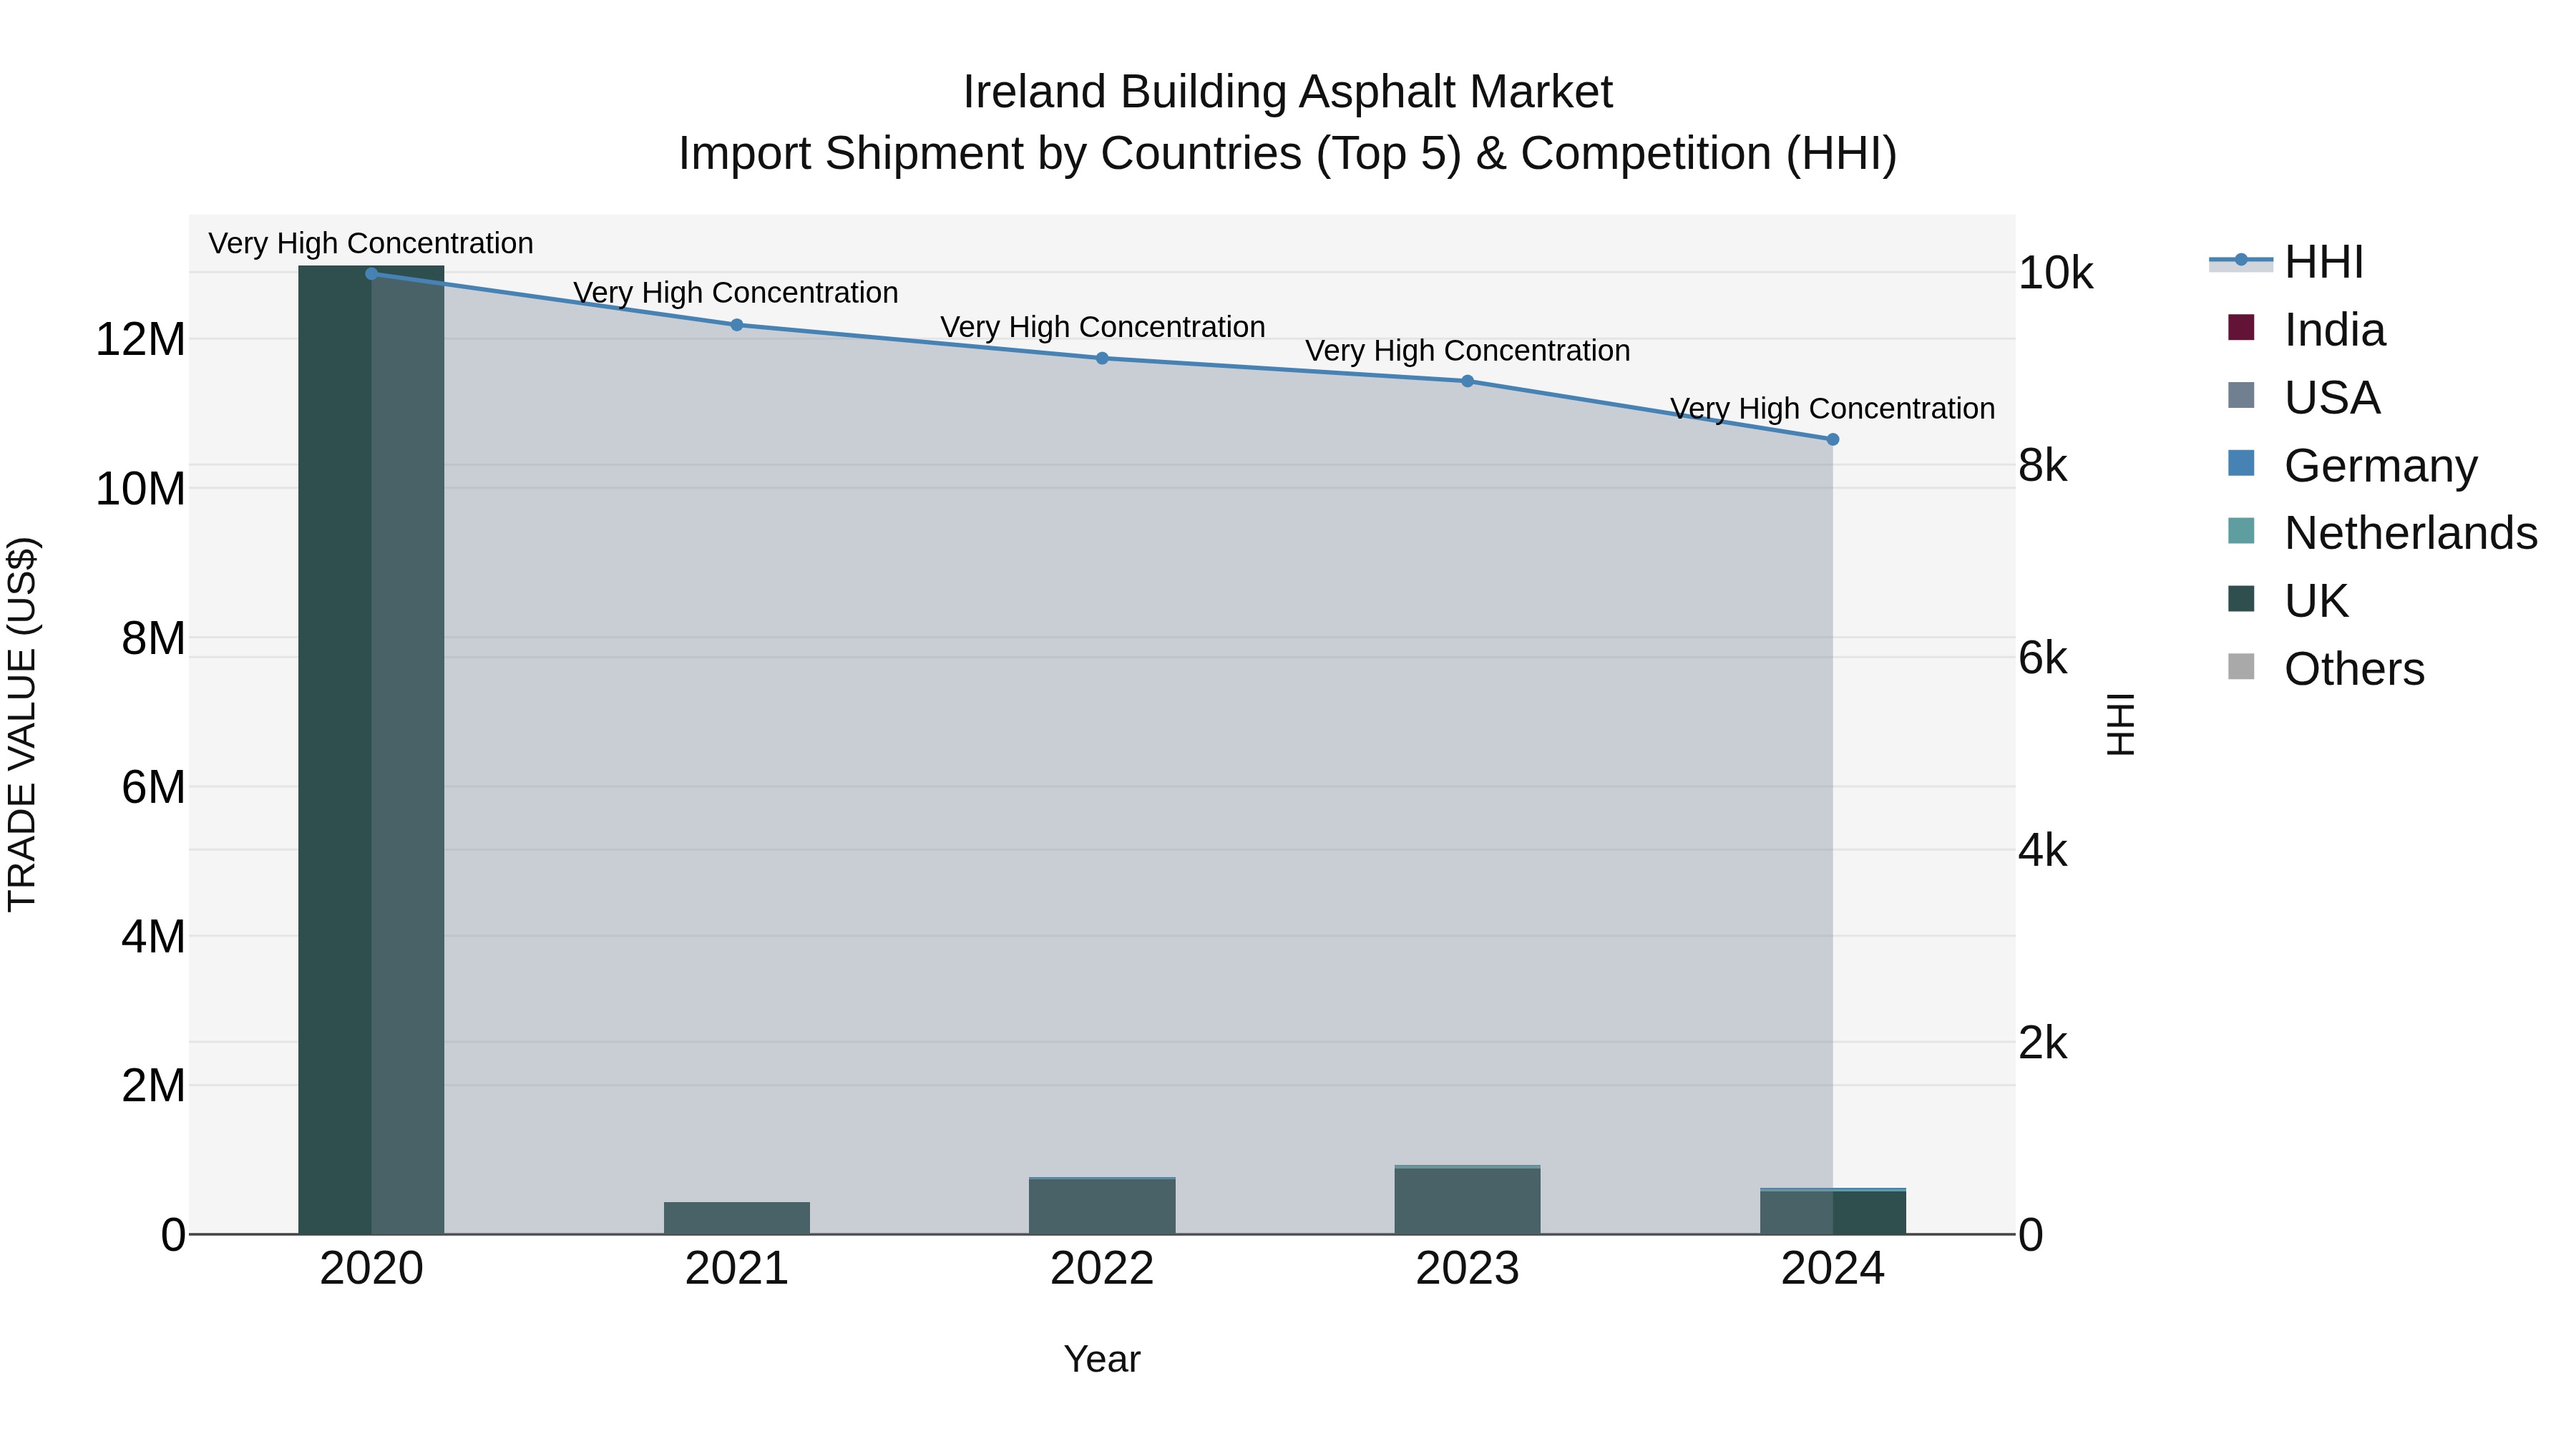Click the India legend color swatch

(x=2241, y=328)
